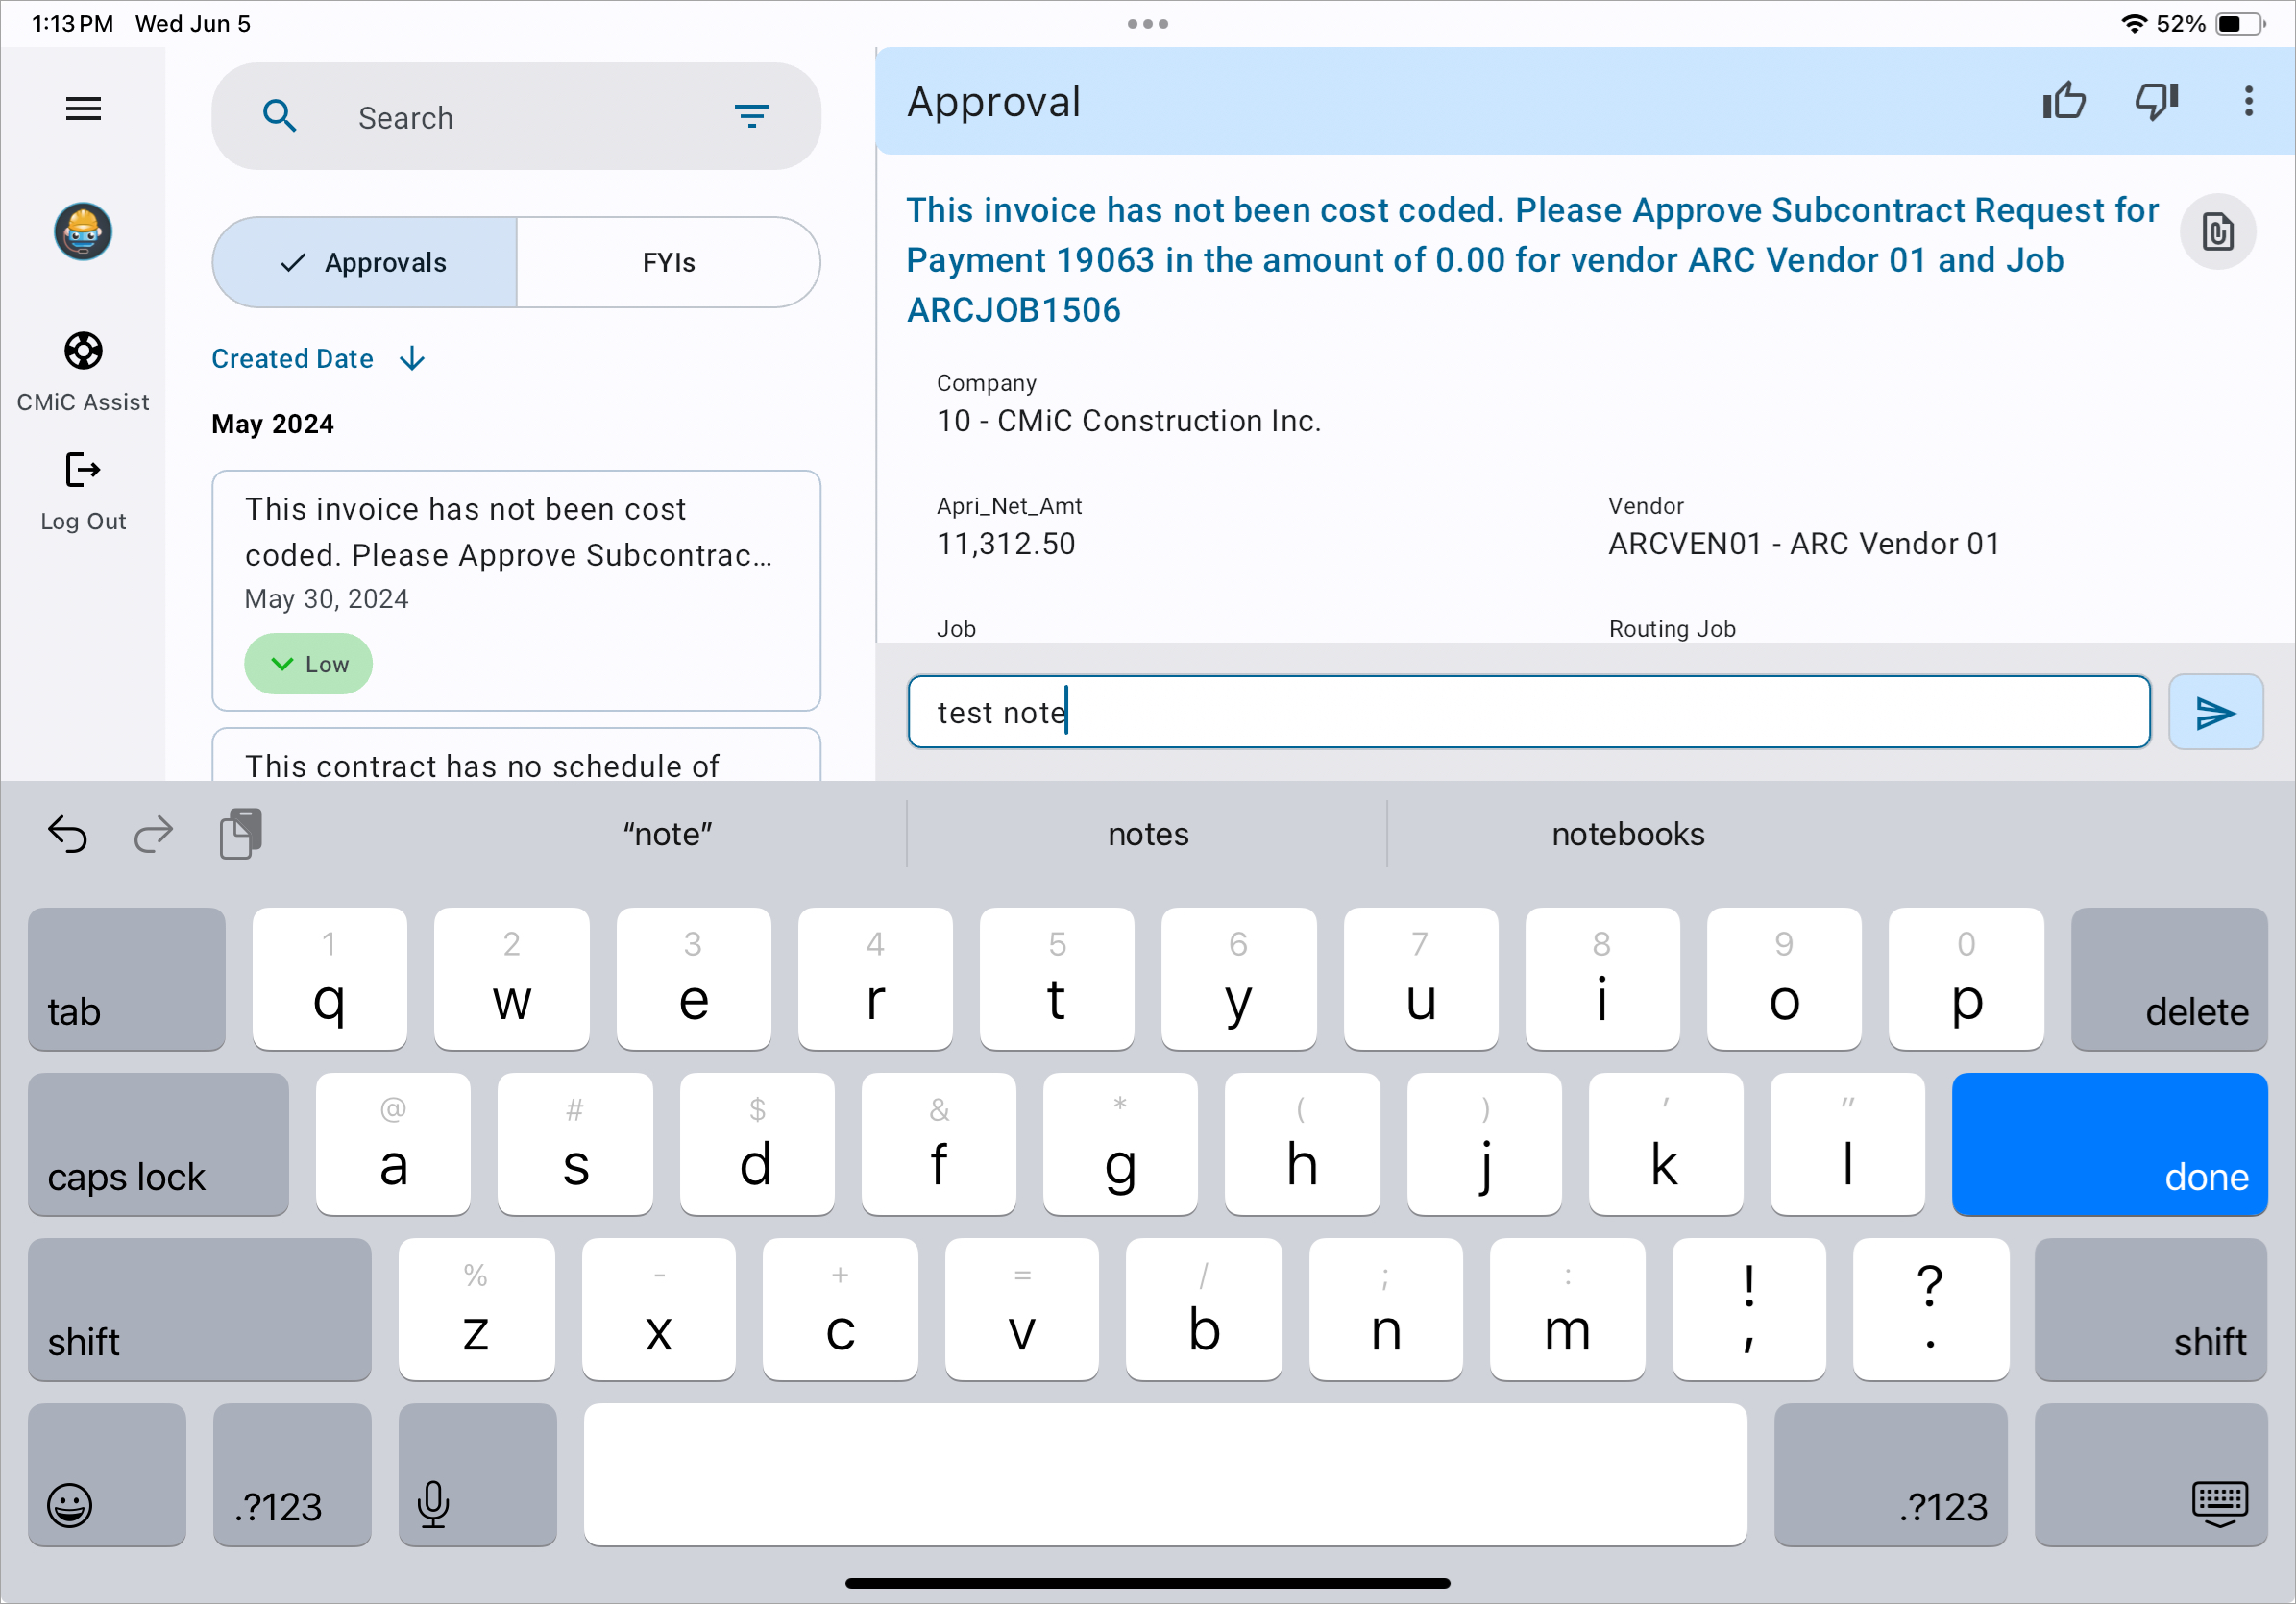
Task: Enable caps lock on the keyboard
Action: (x=157, y=1144)
